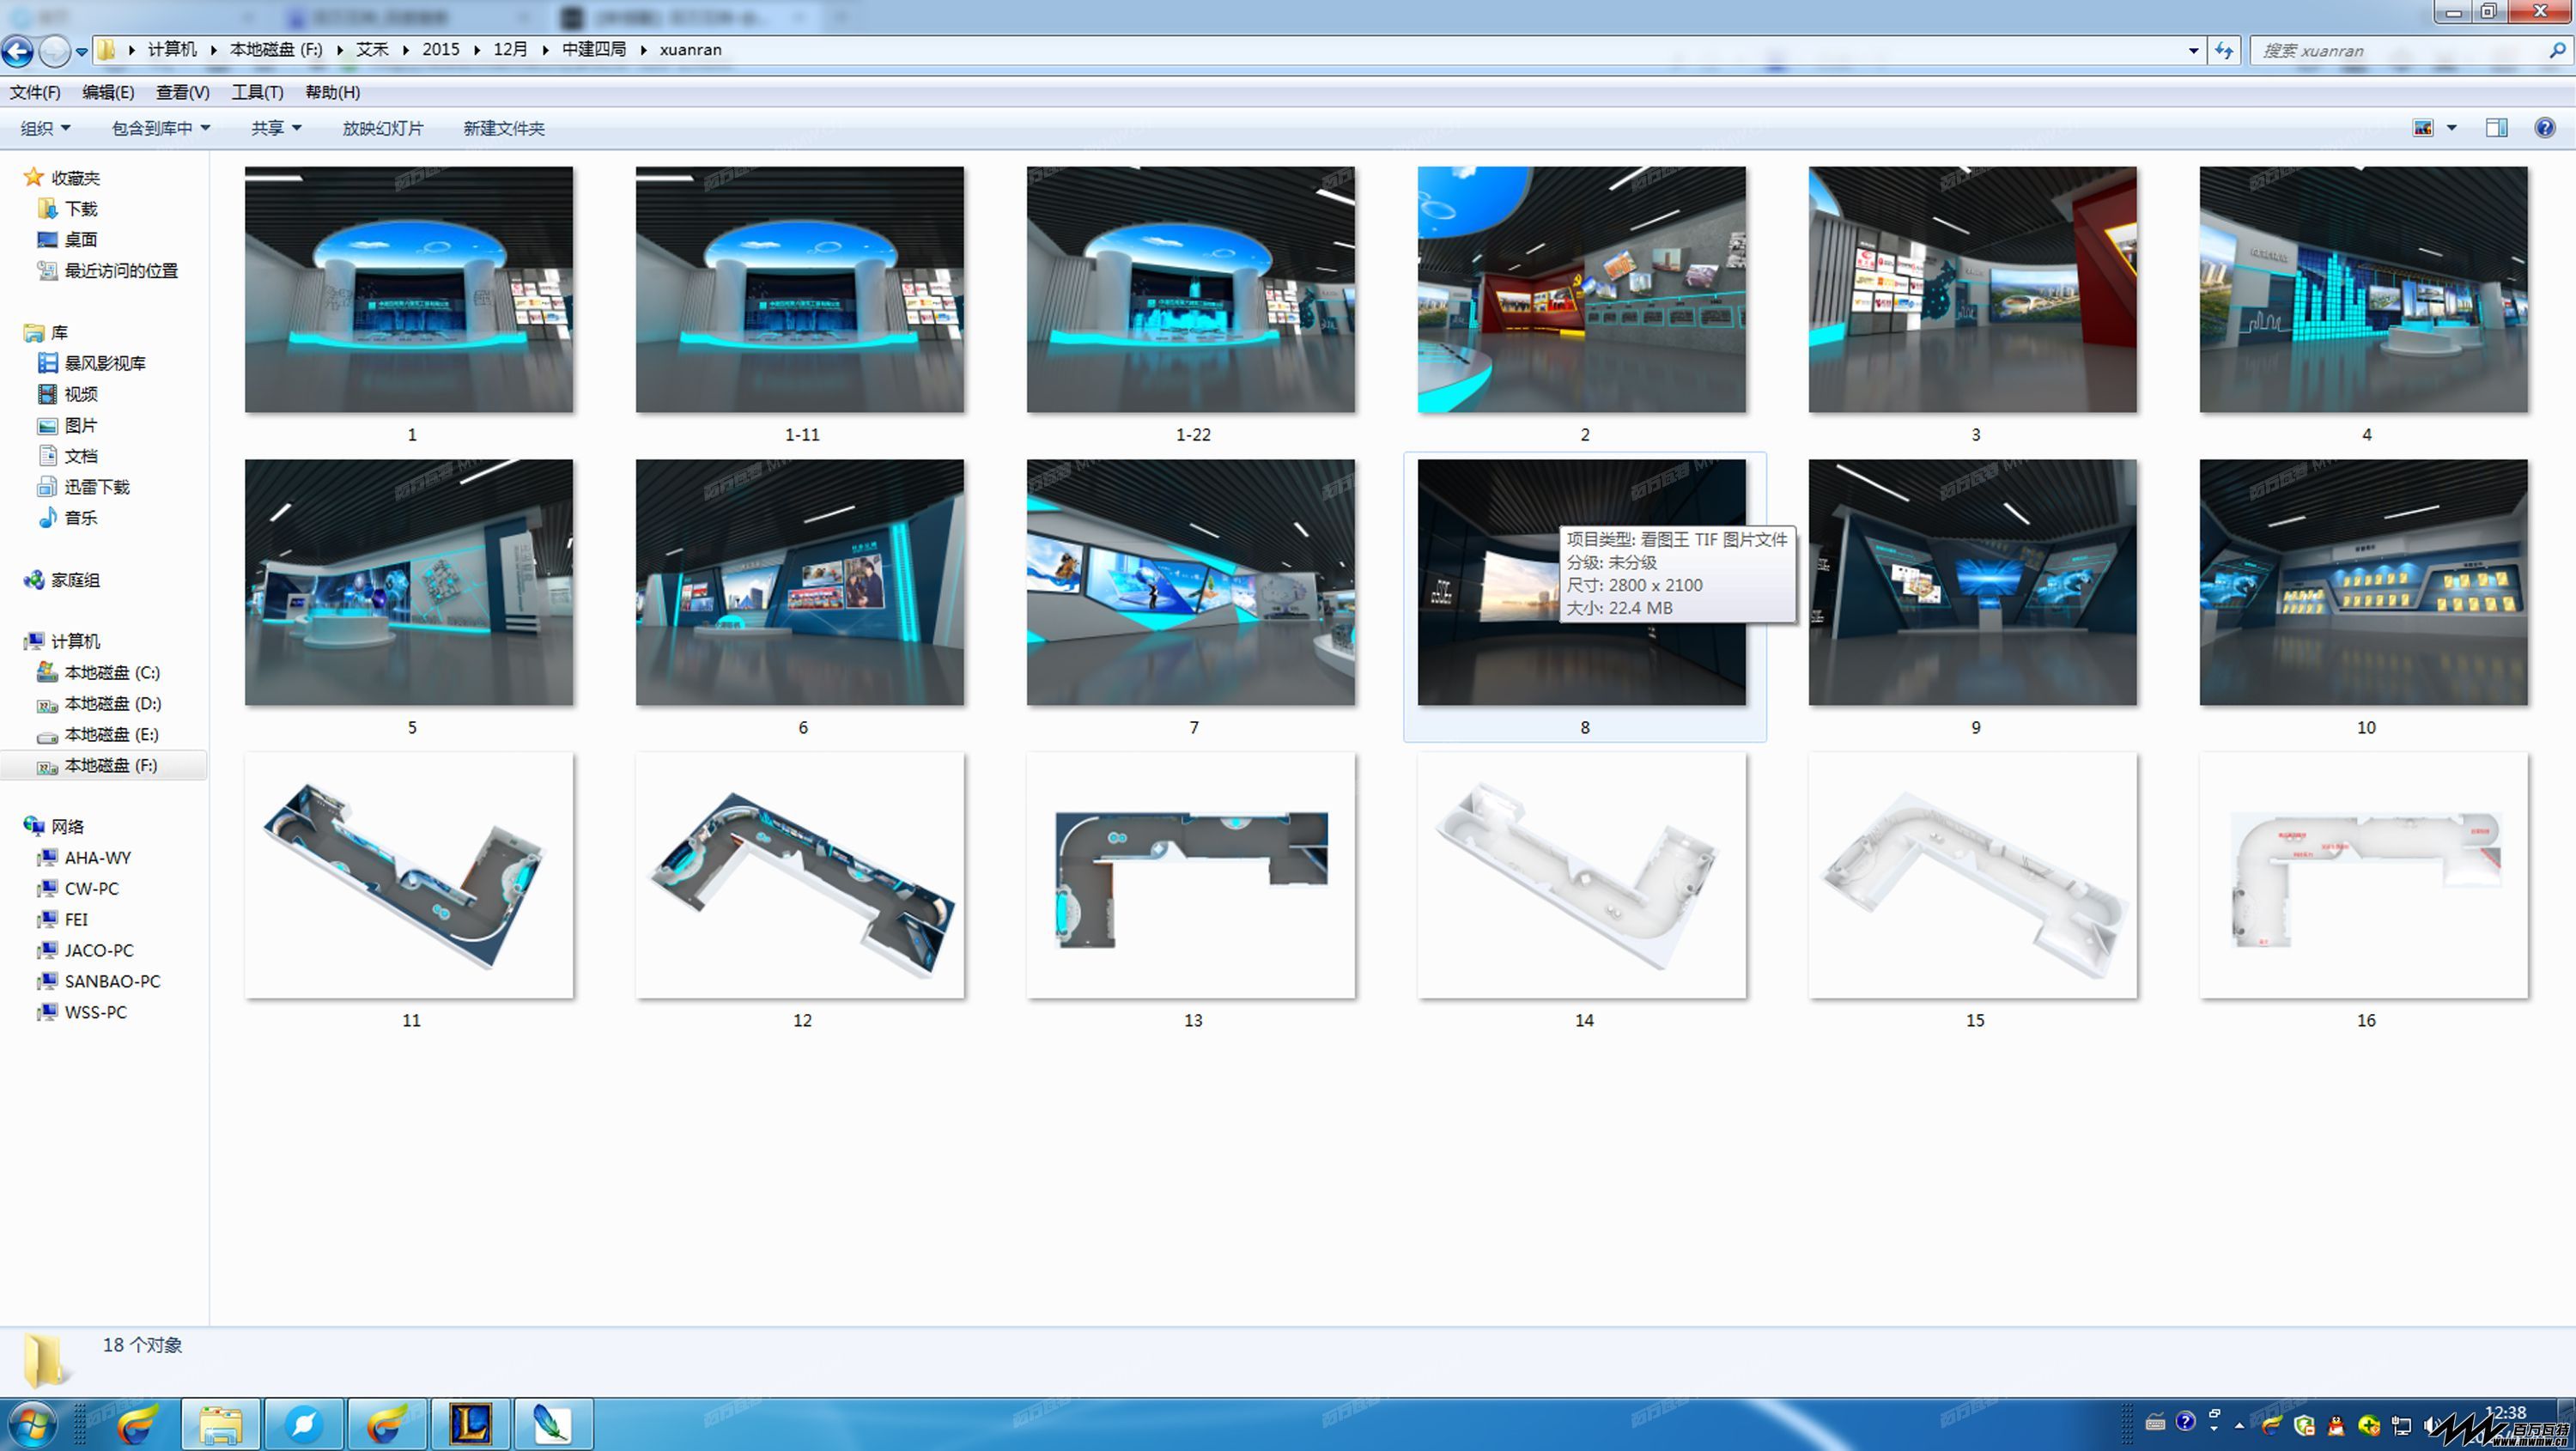
Task: Click the 新建文件夹 button
Action: click(504, 128)
